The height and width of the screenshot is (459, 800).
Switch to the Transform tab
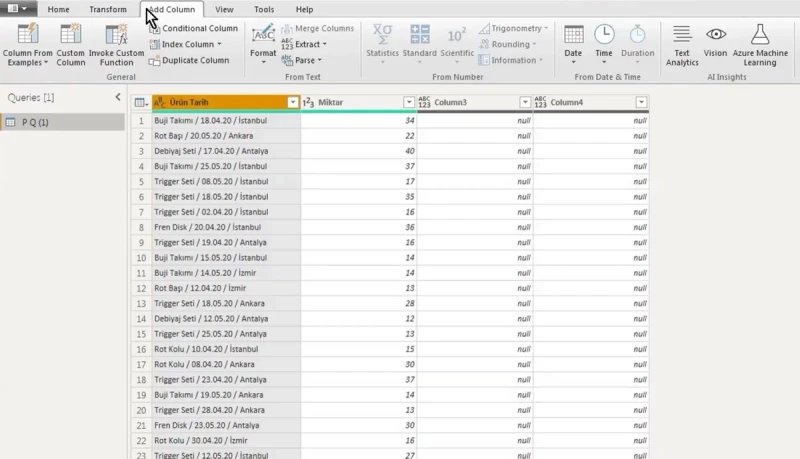108,9
